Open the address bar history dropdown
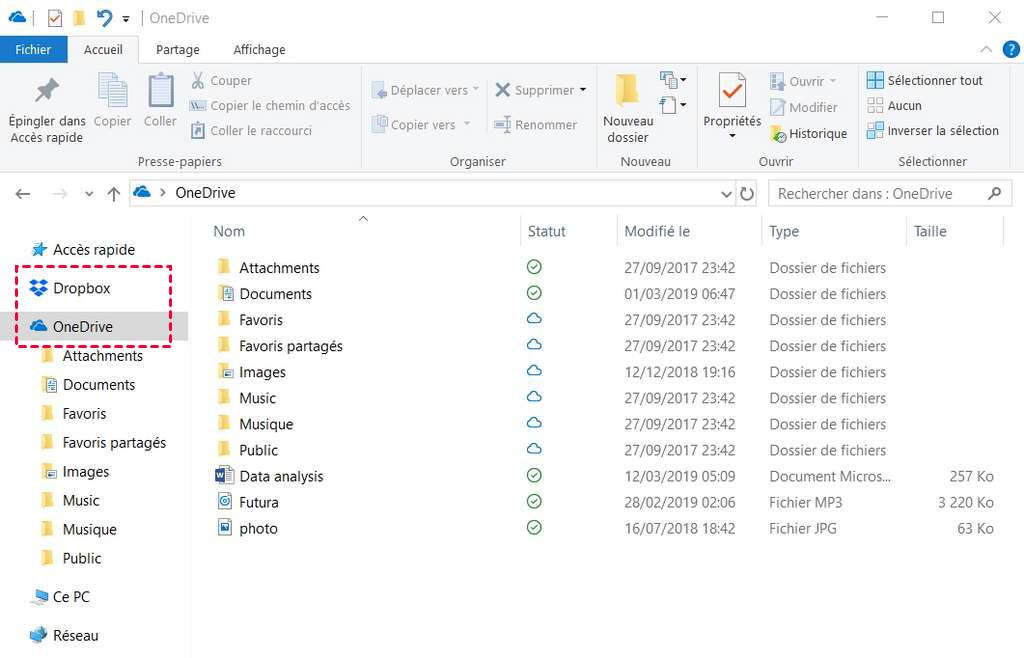1024x658 pixels. point(726,193)
